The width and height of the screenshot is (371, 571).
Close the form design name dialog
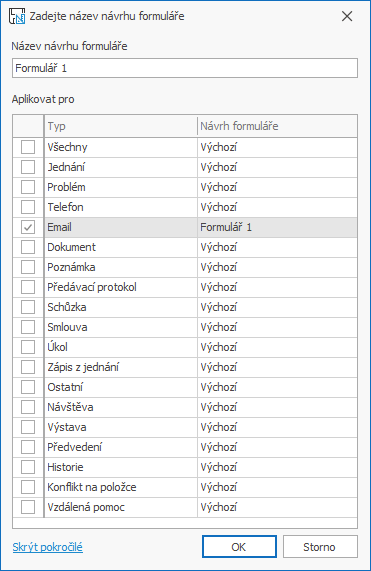pos(347,16)
